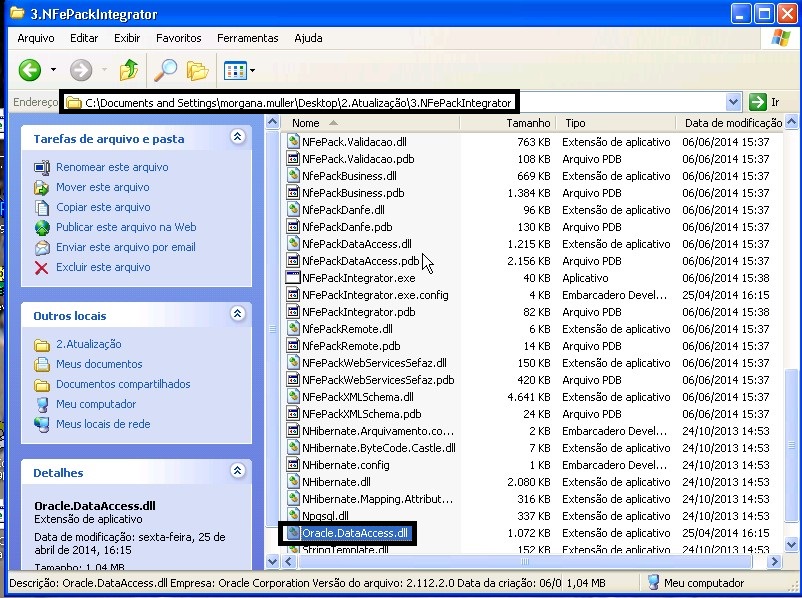Collapse the Tarefas de arquivo e pasta panel
The width and height of the screenshot is (802, 598).
click(237, 137)
